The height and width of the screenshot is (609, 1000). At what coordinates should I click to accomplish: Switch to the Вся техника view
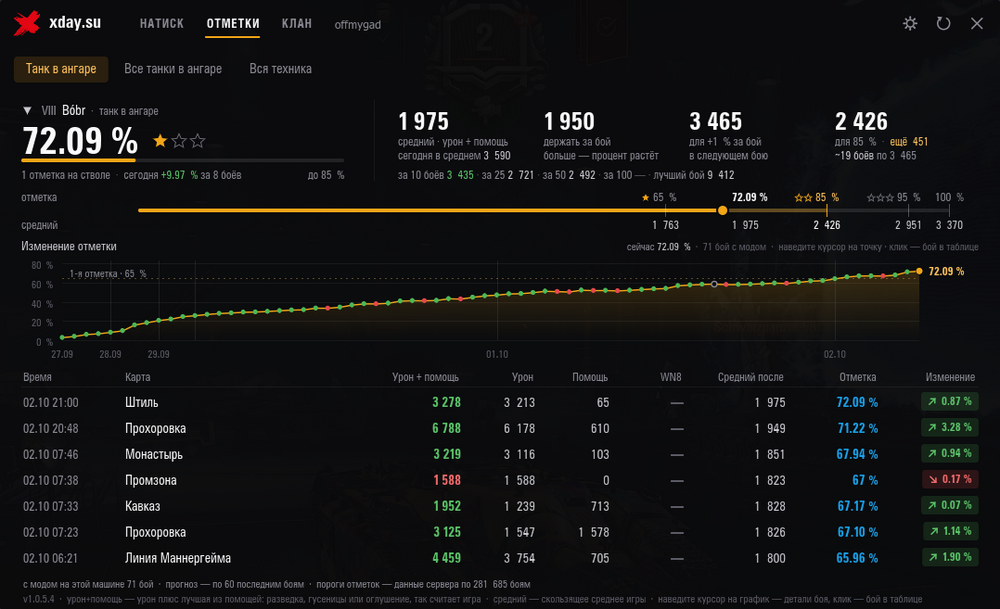(281, 69)
